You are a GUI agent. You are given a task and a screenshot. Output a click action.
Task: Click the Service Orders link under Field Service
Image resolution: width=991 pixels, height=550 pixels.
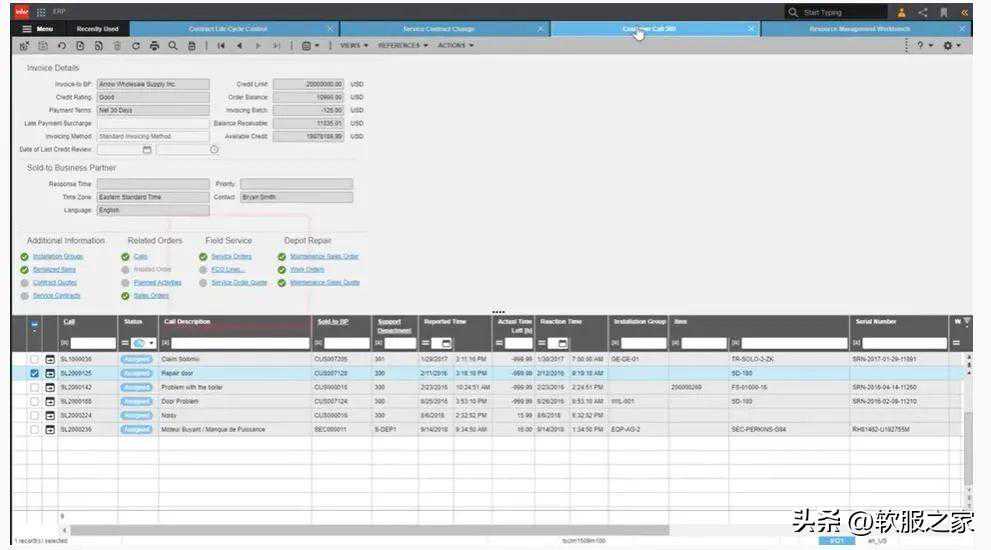tap(230, 257)
